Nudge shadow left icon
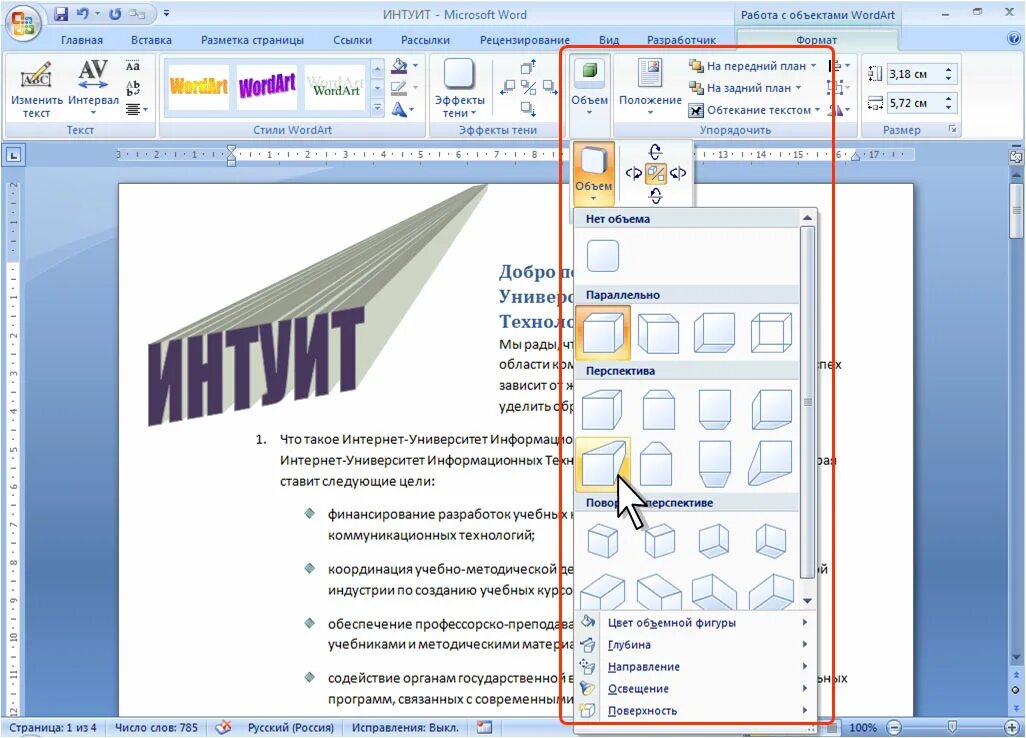The height and width of the screenshot is (738, 1026). coord(507,88)
